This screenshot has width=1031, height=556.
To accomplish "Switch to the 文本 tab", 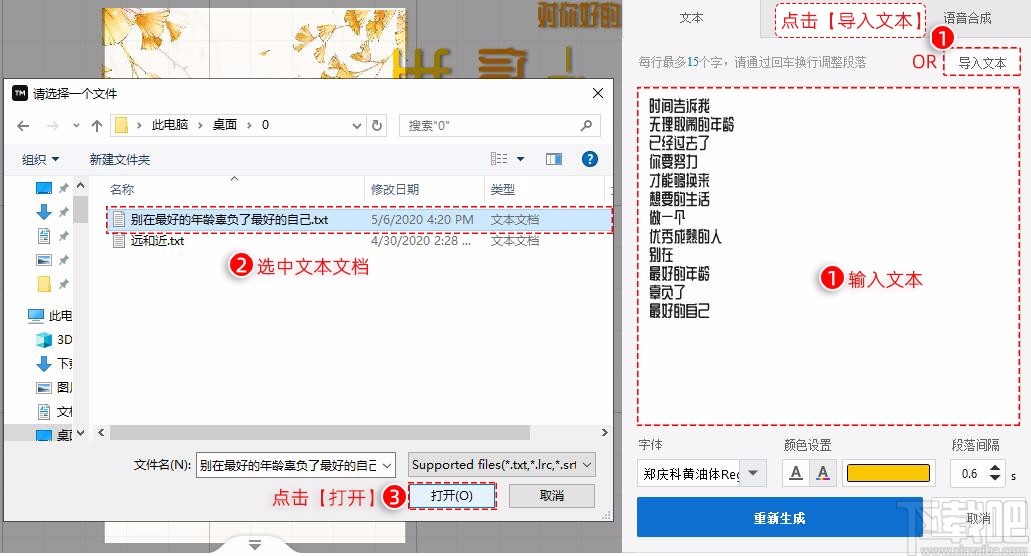I will (x=691, y=18).
